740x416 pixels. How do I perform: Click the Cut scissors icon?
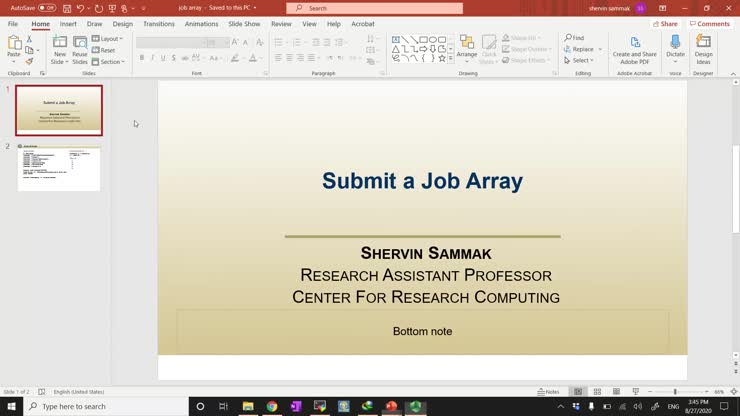click(x=29, y=39)
